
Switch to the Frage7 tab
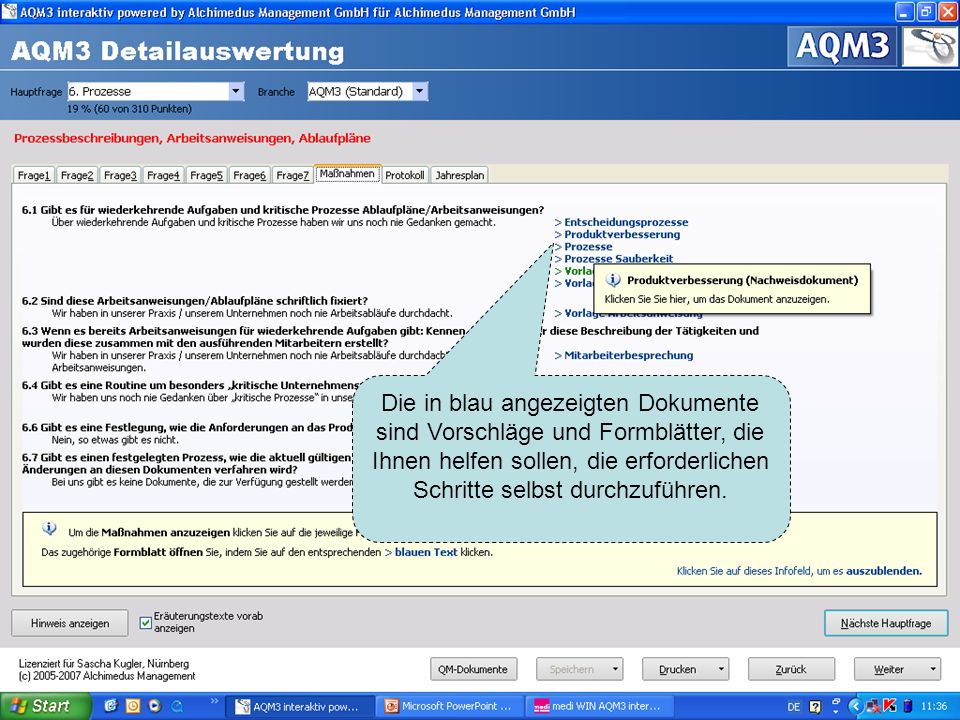pyautogui.click(x=293, y=175)
